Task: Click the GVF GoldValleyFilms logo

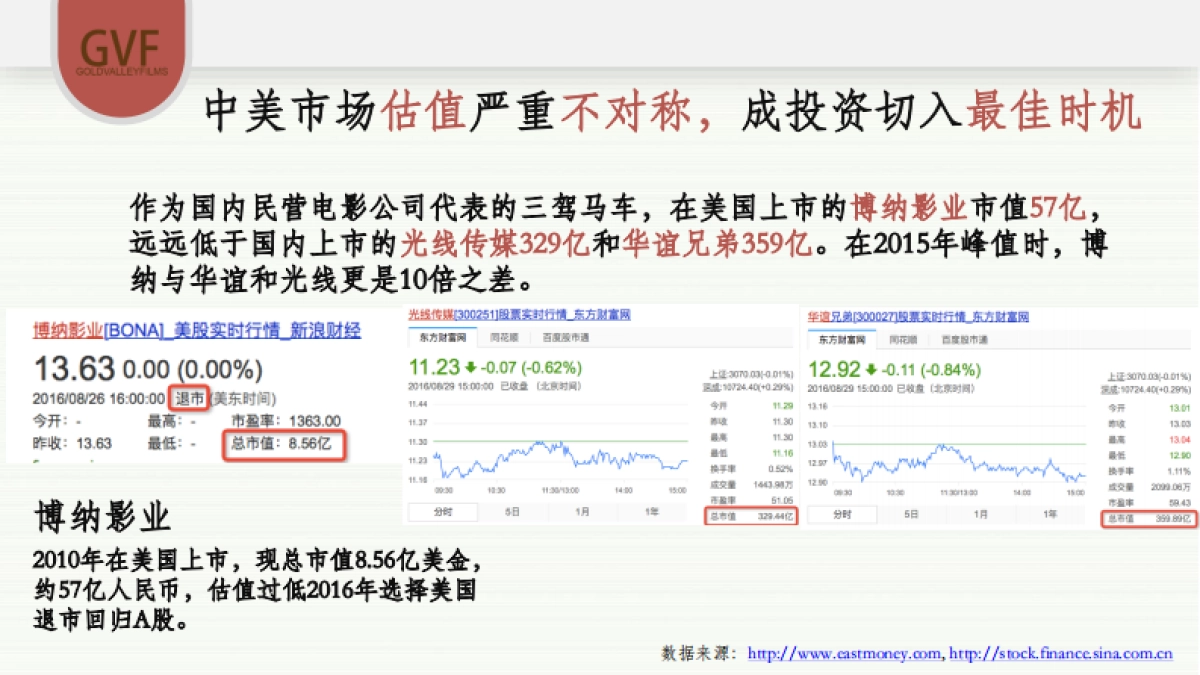Action: tap(120, 45)
